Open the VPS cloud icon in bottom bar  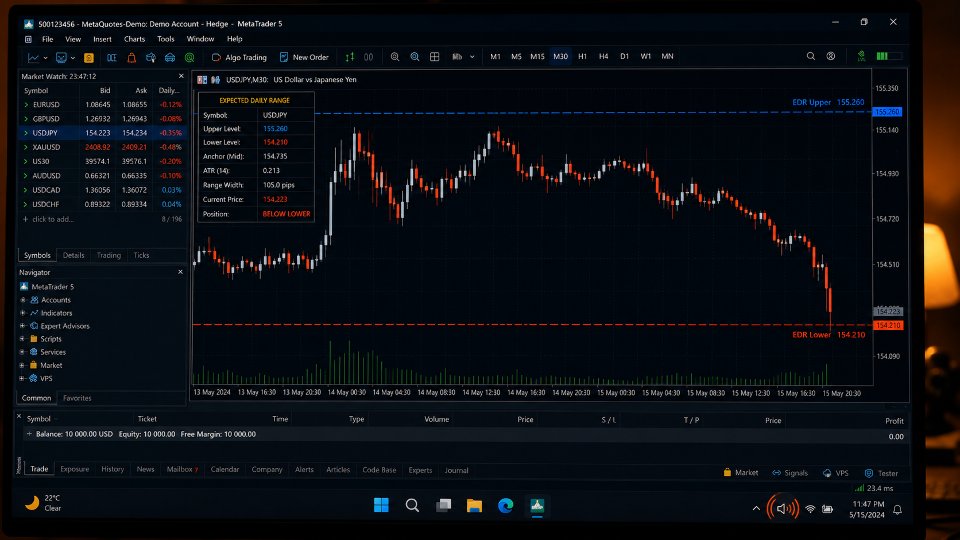(827, 473)
